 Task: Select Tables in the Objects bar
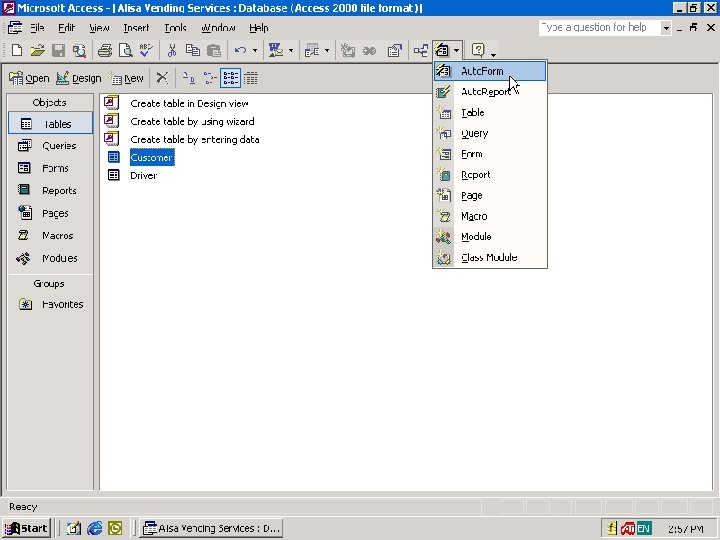point(51,124)
